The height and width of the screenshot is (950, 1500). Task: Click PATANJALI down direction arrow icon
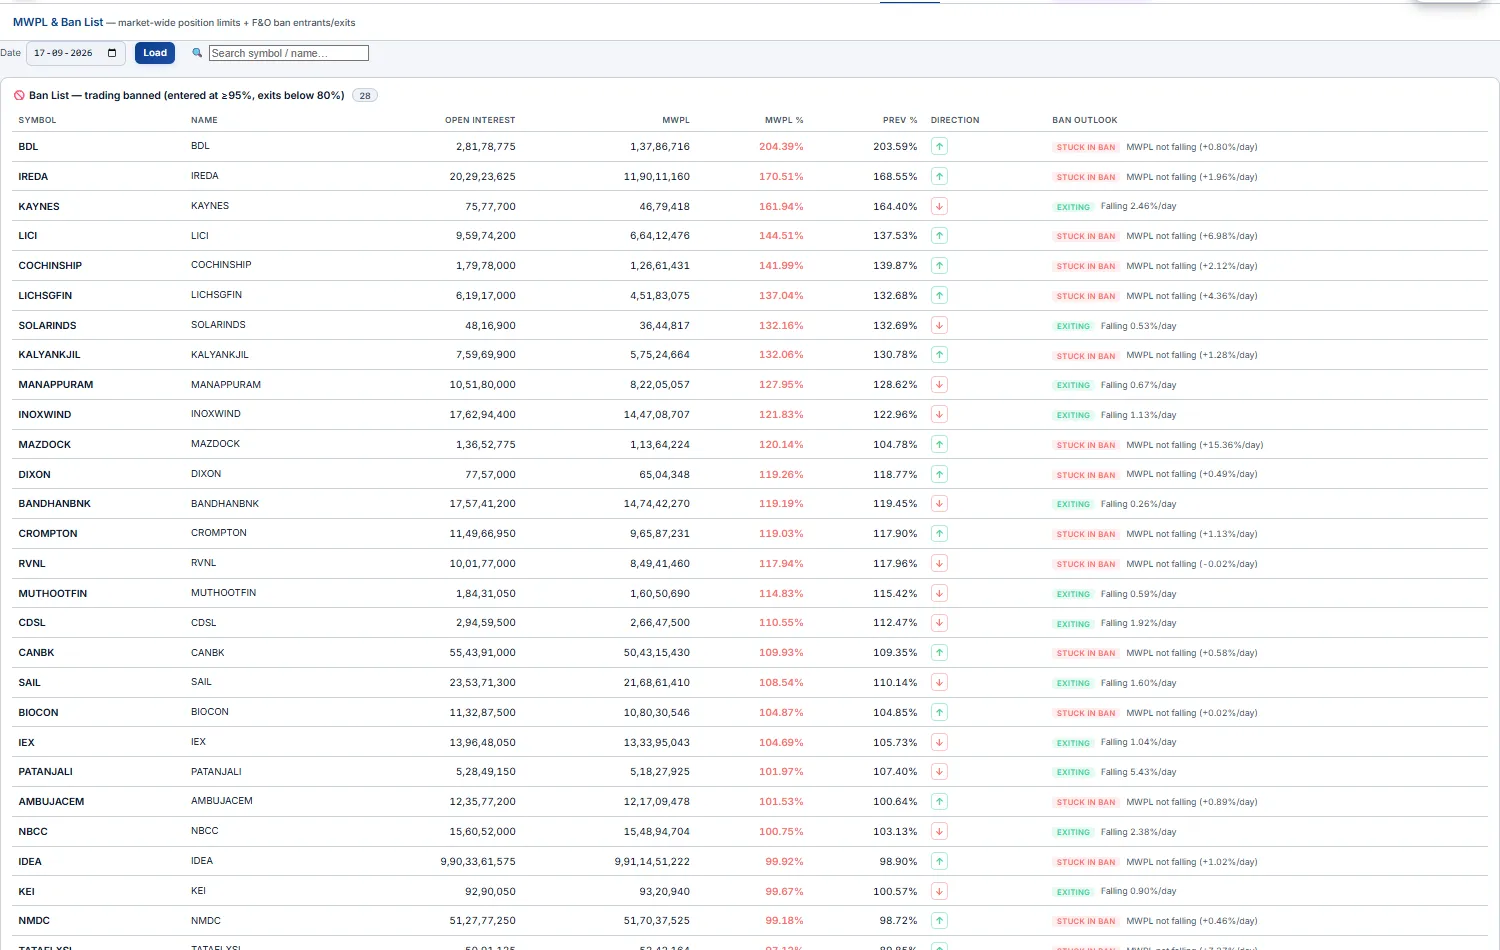939,772
